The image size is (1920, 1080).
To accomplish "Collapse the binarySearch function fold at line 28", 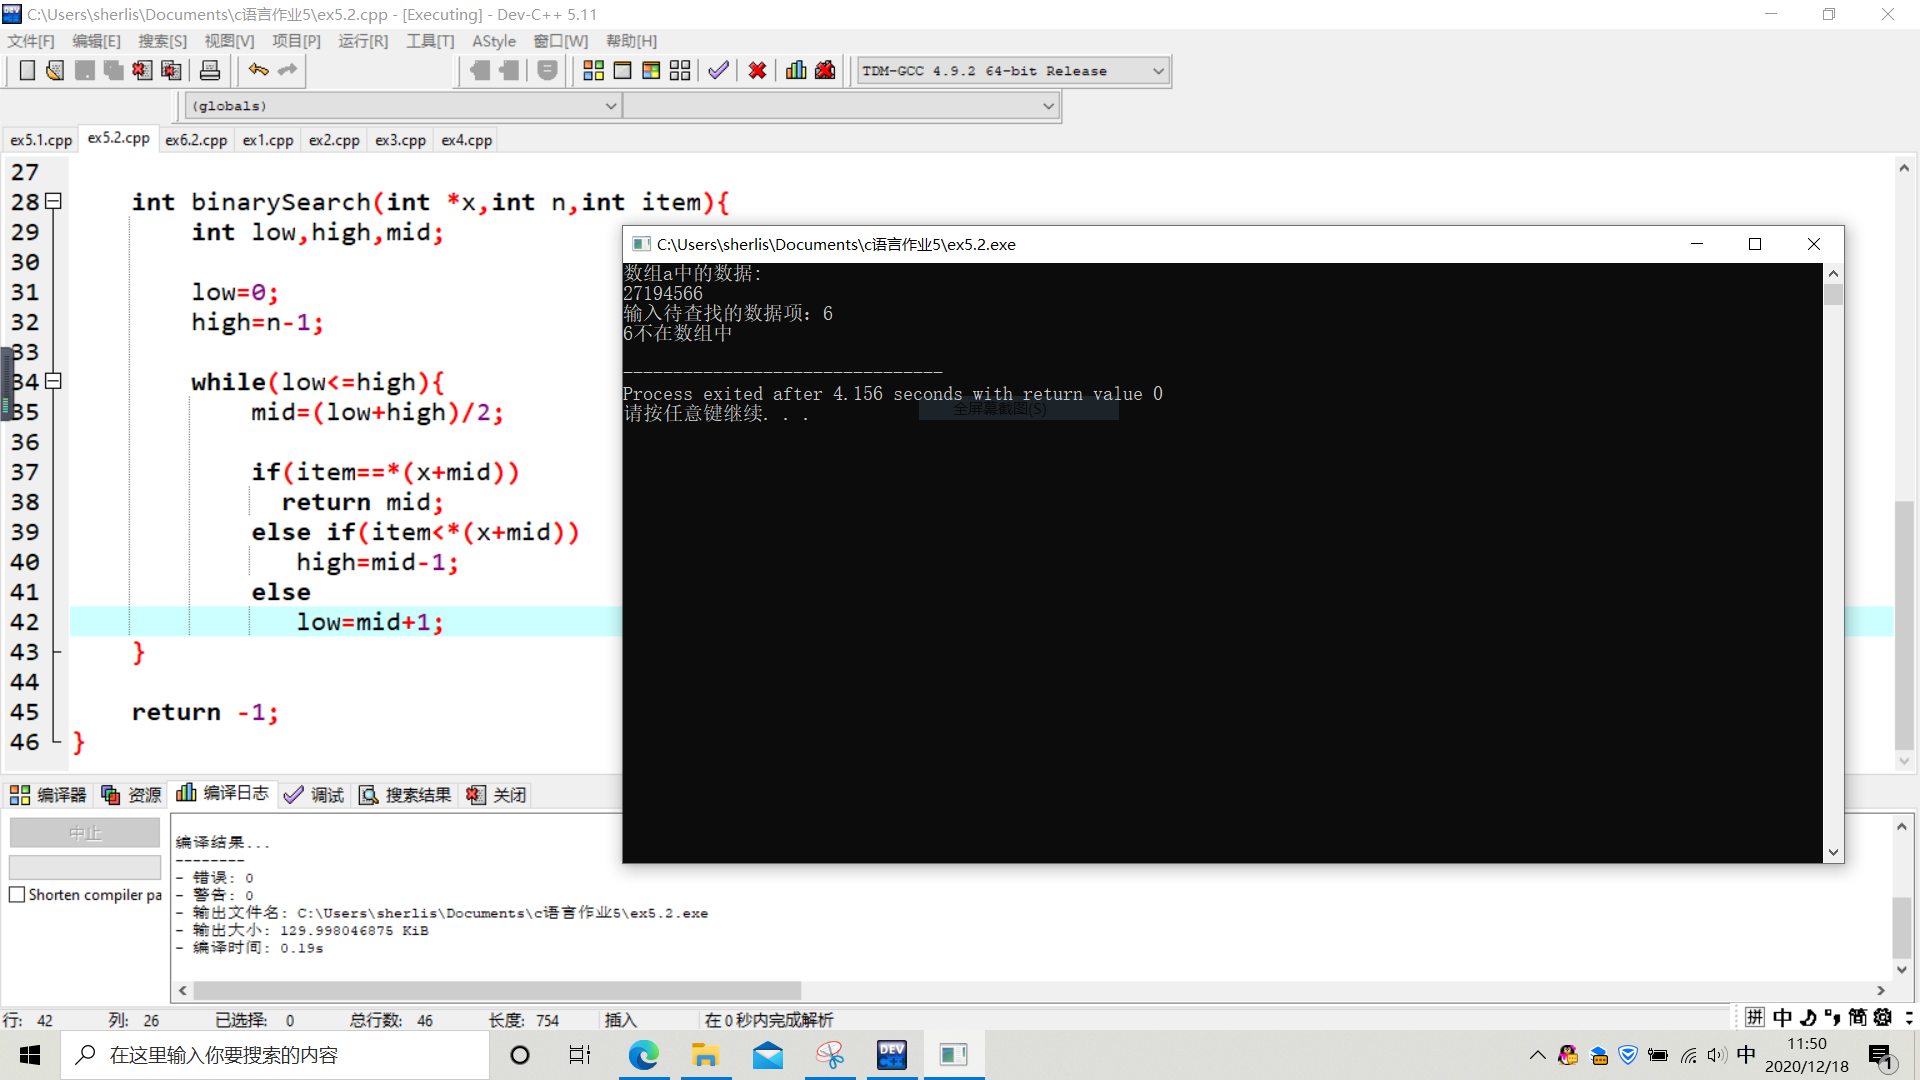I will (x=54, y=201).
